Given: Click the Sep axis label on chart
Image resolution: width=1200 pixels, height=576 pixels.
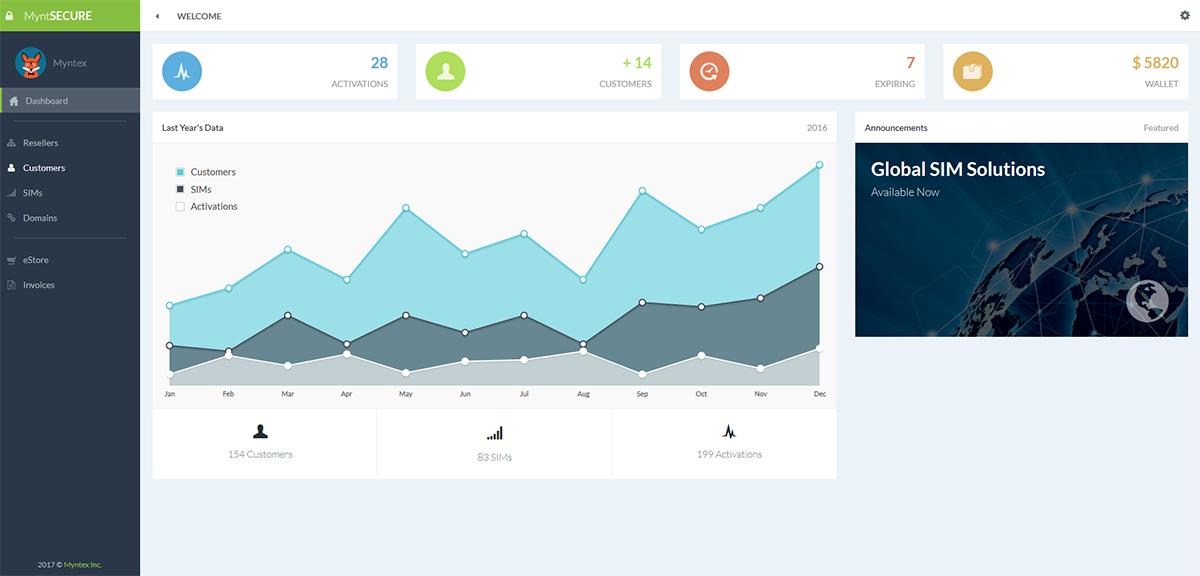Looking at the screenshot, I should [x=642, y=394].
